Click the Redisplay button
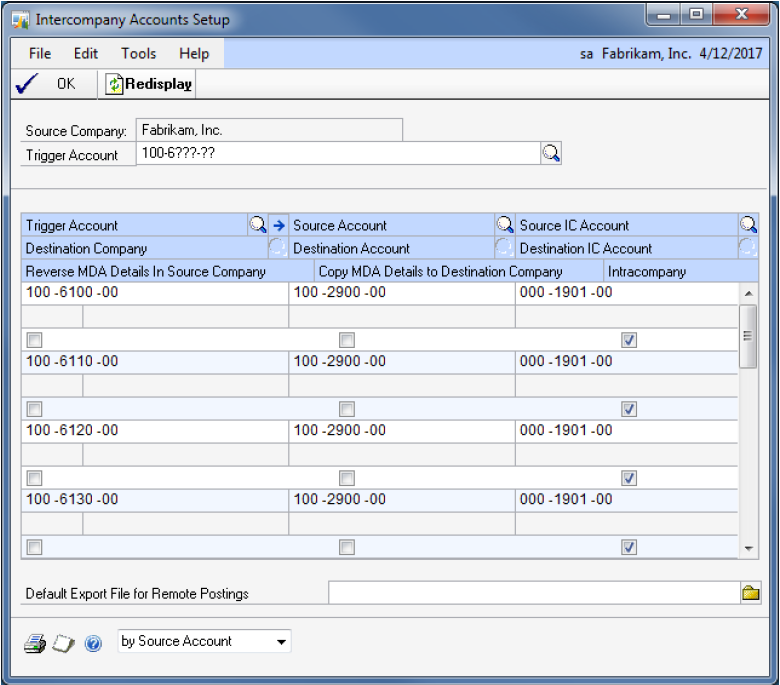This screenshot has height=685, width=780. click(x=149, y=85)
